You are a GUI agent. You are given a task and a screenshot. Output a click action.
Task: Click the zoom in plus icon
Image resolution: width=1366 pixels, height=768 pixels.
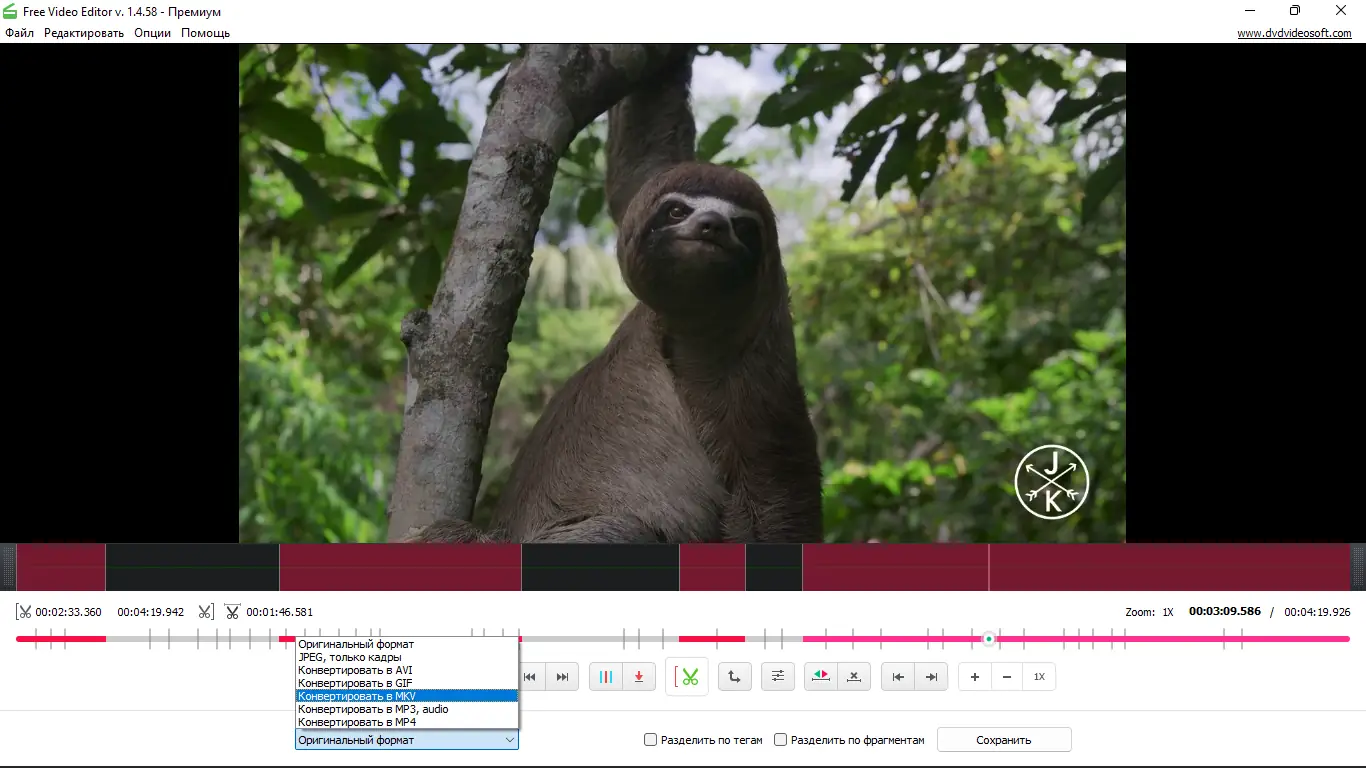(x=974, y=677)
